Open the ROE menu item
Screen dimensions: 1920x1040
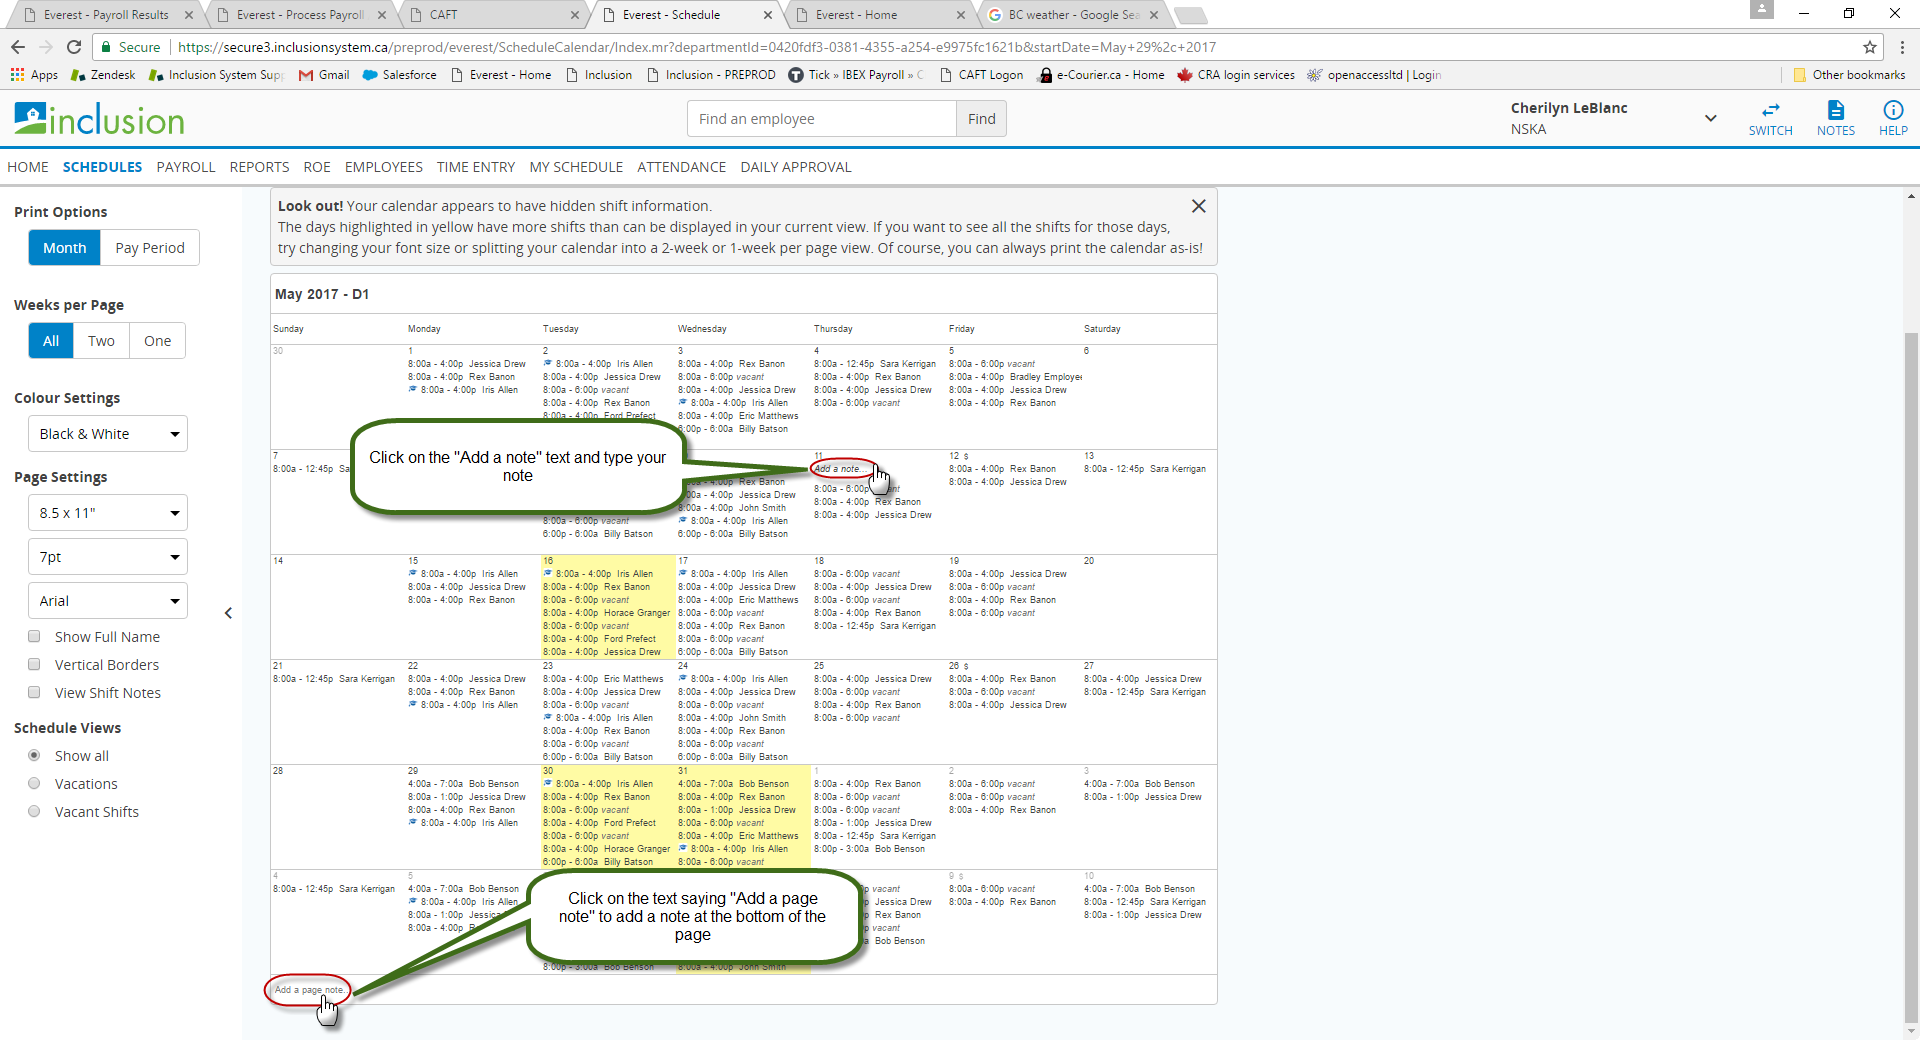317,167
